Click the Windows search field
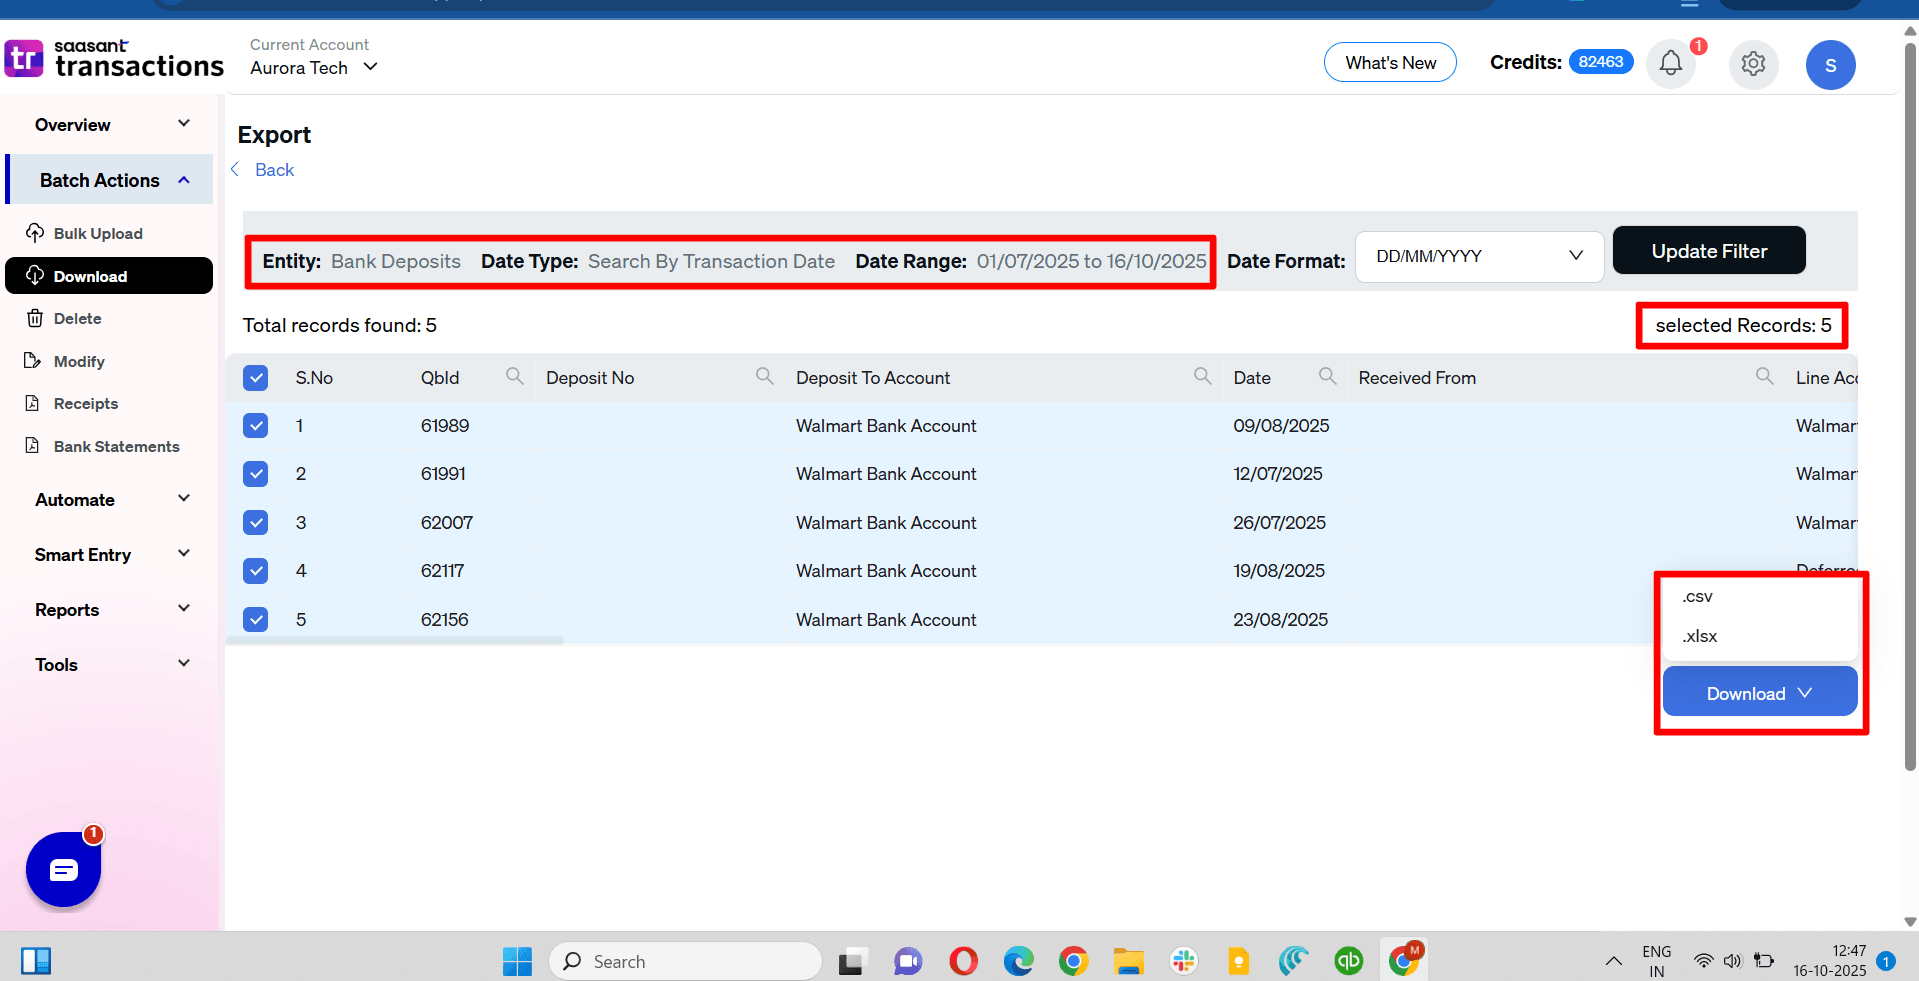The height and width of the screenshot is (981, 1919). (x=685, y=961)
